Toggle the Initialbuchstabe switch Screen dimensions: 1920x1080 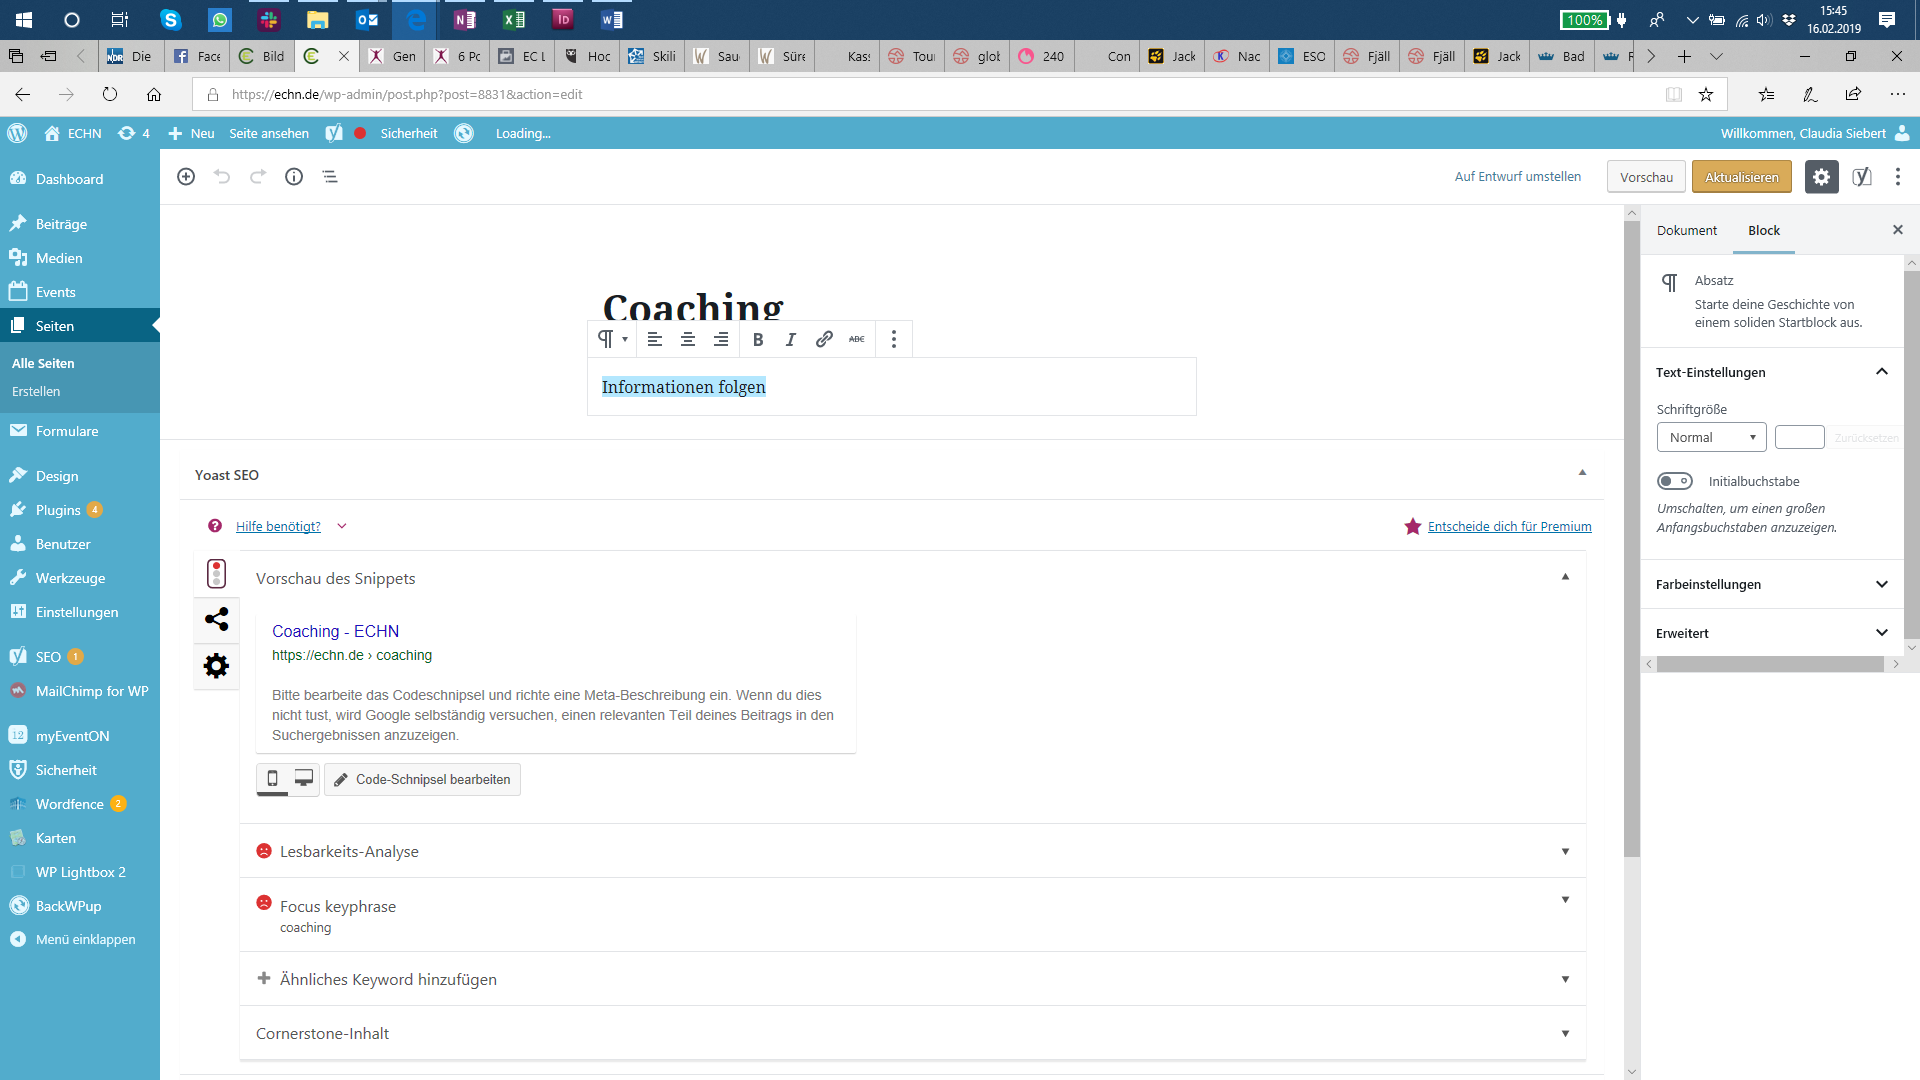pyautogui.click(x=1675, y=481)
